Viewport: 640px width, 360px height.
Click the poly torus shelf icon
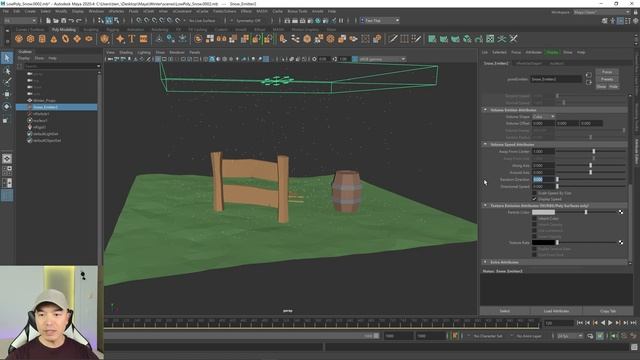65,39
